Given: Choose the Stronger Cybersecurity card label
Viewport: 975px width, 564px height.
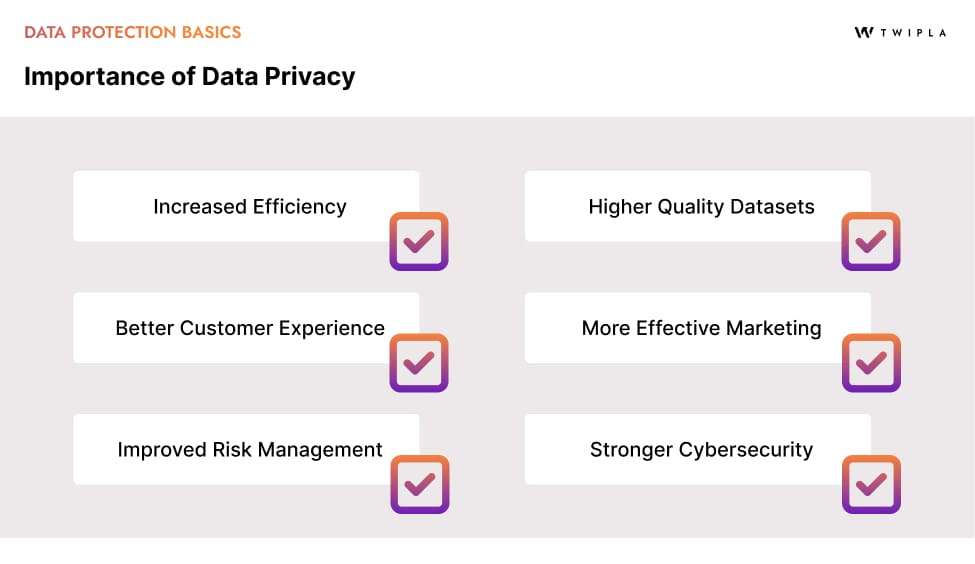Looking at the screenshot, I should coord(701,450).
